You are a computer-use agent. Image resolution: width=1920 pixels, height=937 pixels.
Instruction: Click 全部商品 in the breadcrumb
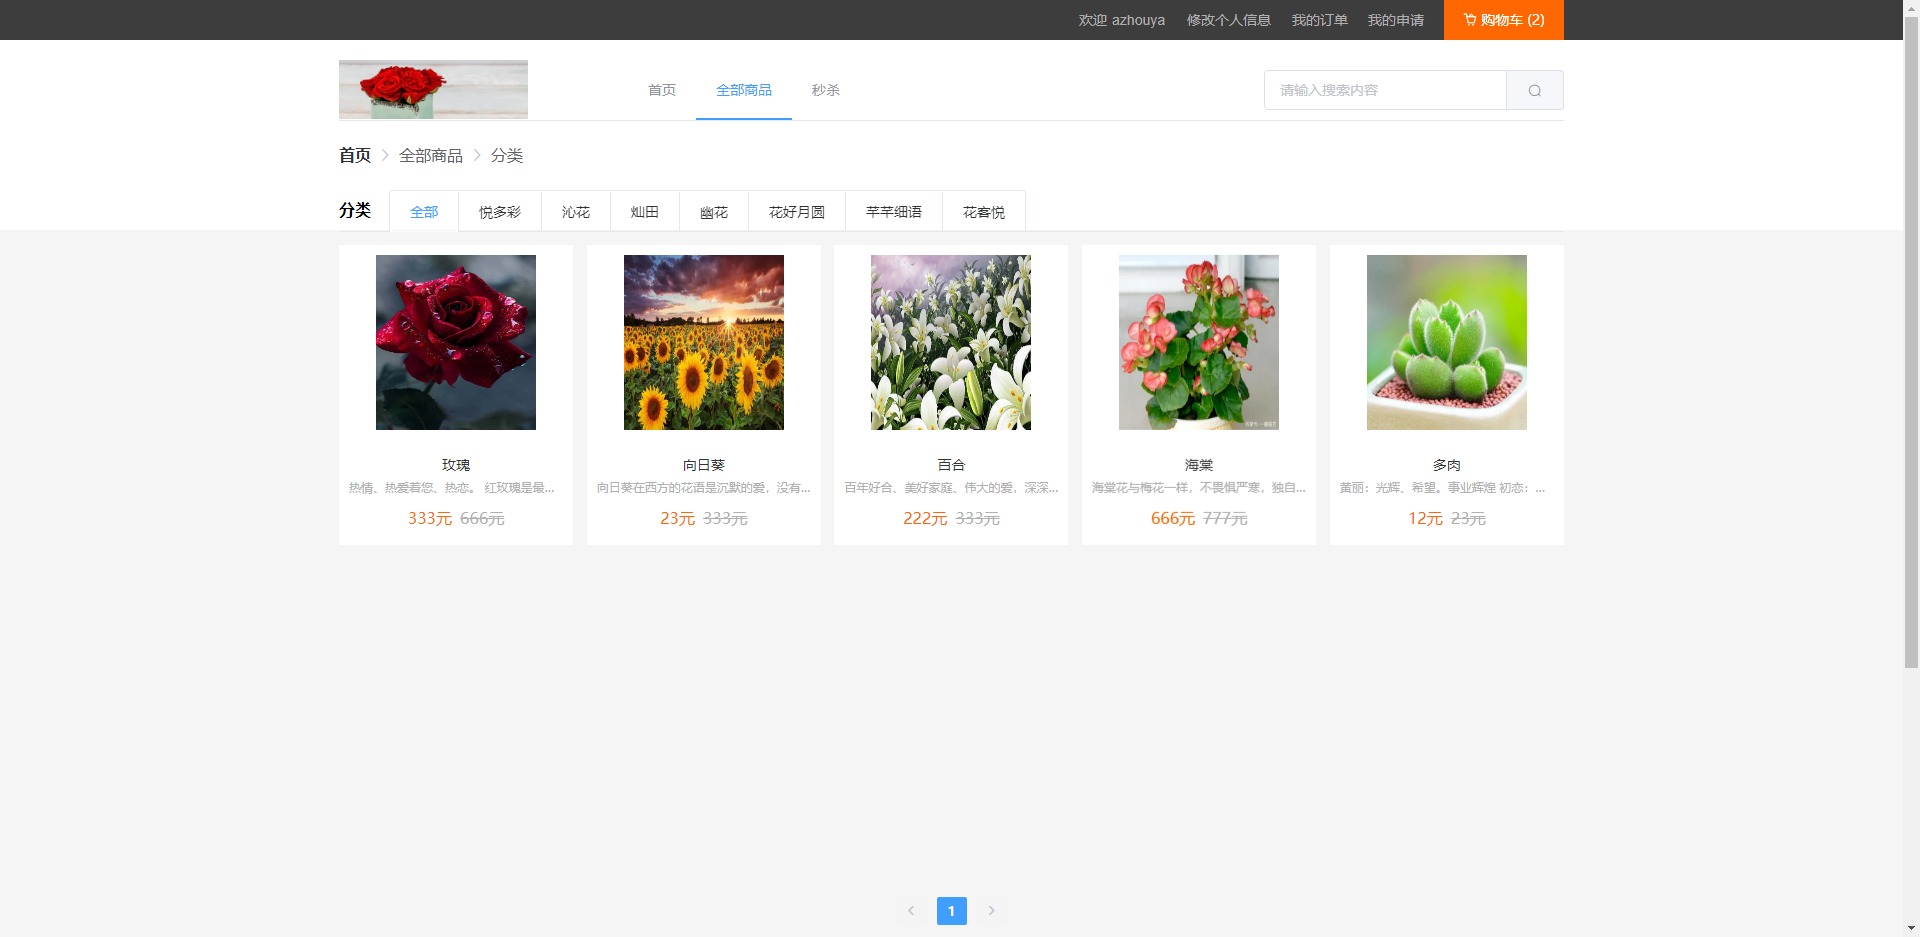pos(430,156)
